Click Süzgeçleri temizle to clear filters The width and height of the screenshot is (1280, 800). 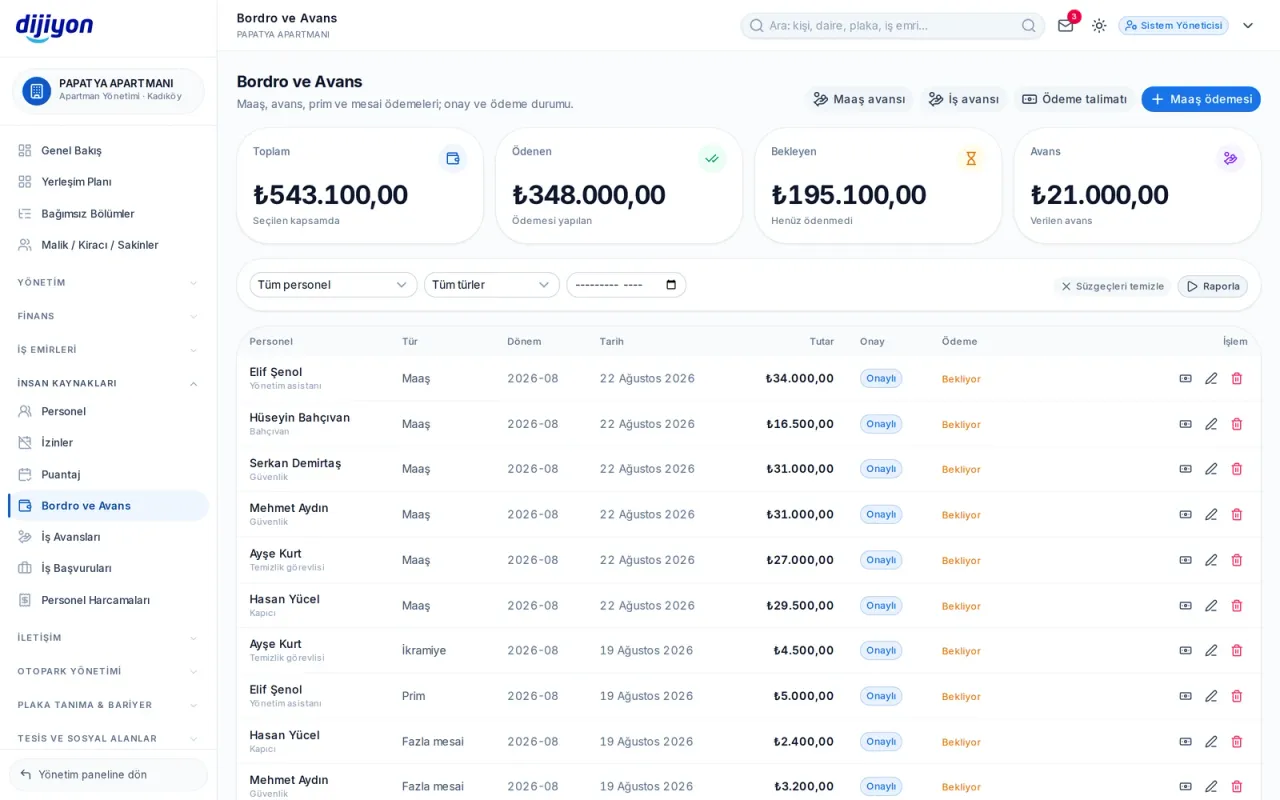click(1112, 286)
